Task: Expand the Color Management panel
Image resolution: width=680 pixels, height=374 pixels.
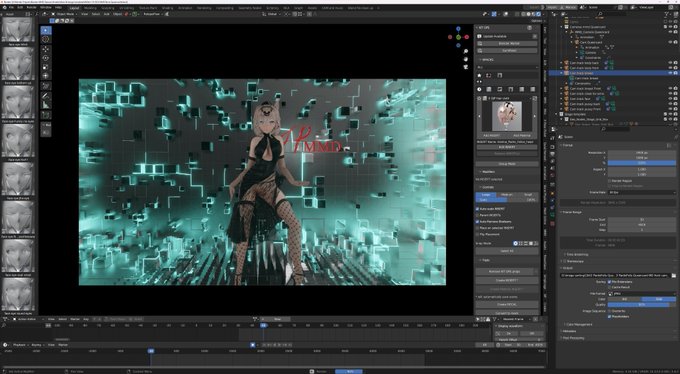Action: coord(579,325)
